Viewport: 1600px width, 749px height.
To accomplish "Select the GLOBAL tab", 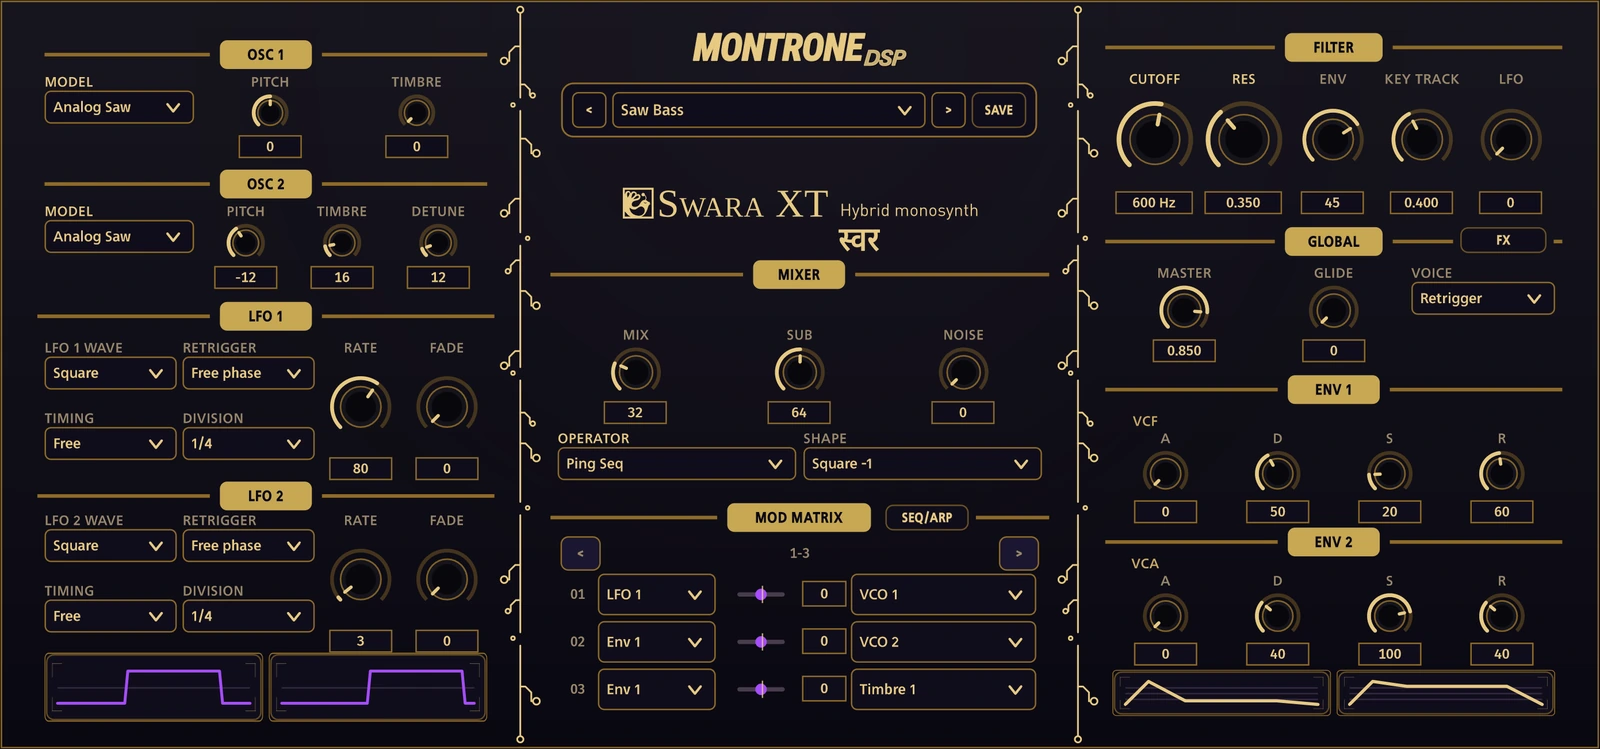I will click(x=1333, y=241).
